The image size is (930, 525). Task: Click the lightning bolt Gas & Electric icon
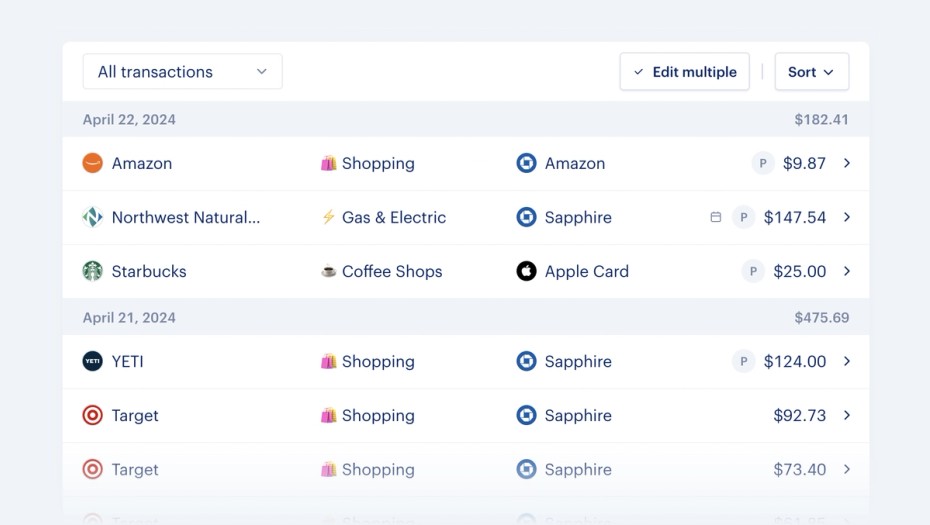pos(328,217)
